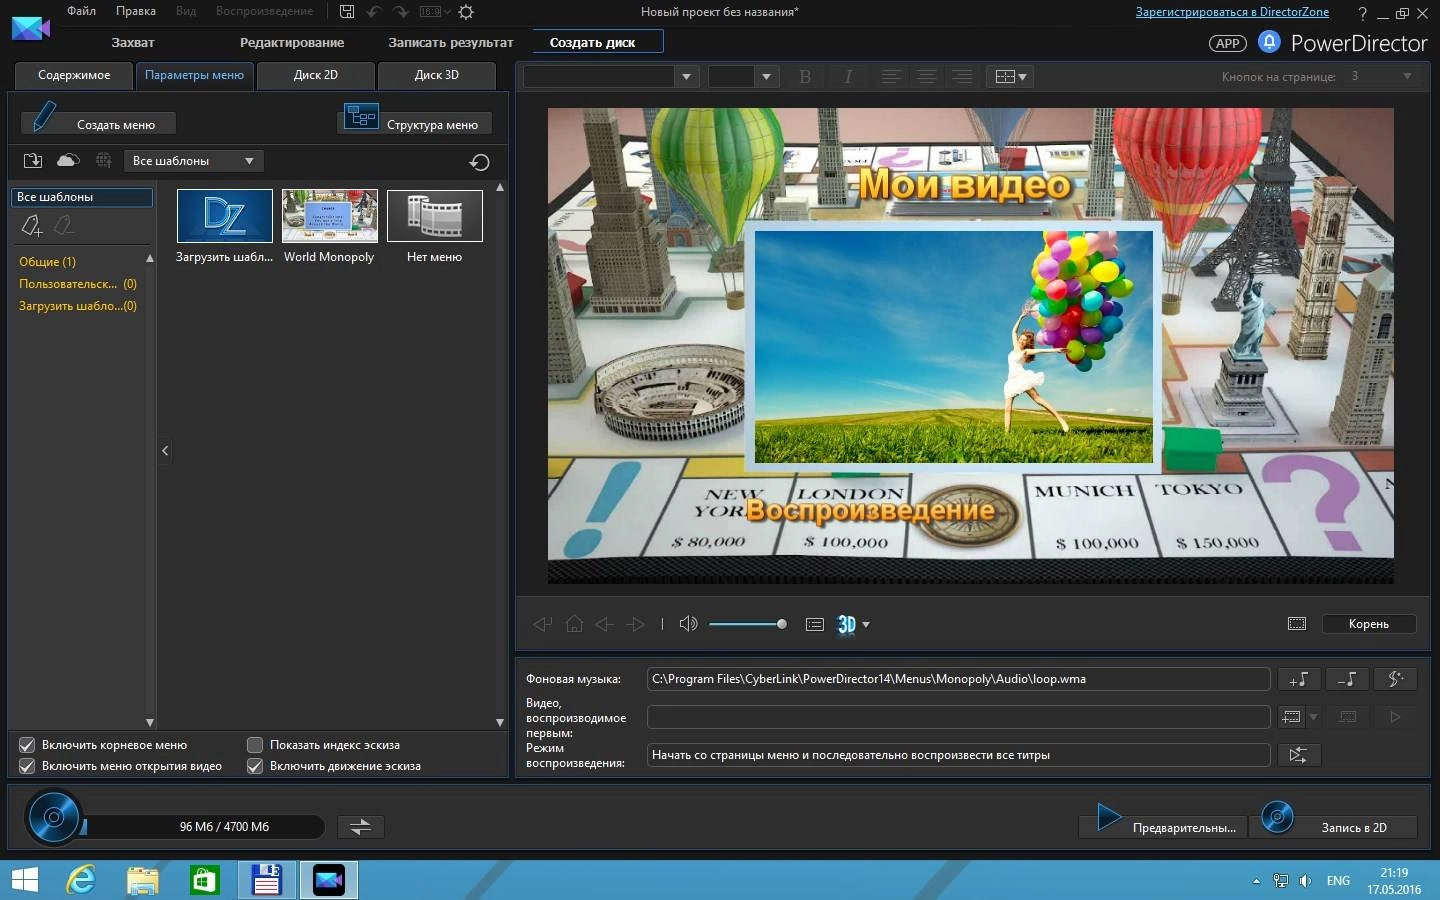1440x900 pixels.
Task: Toggle 'Включить меню открытия видео' checkbox
Action: click(27, 766)
